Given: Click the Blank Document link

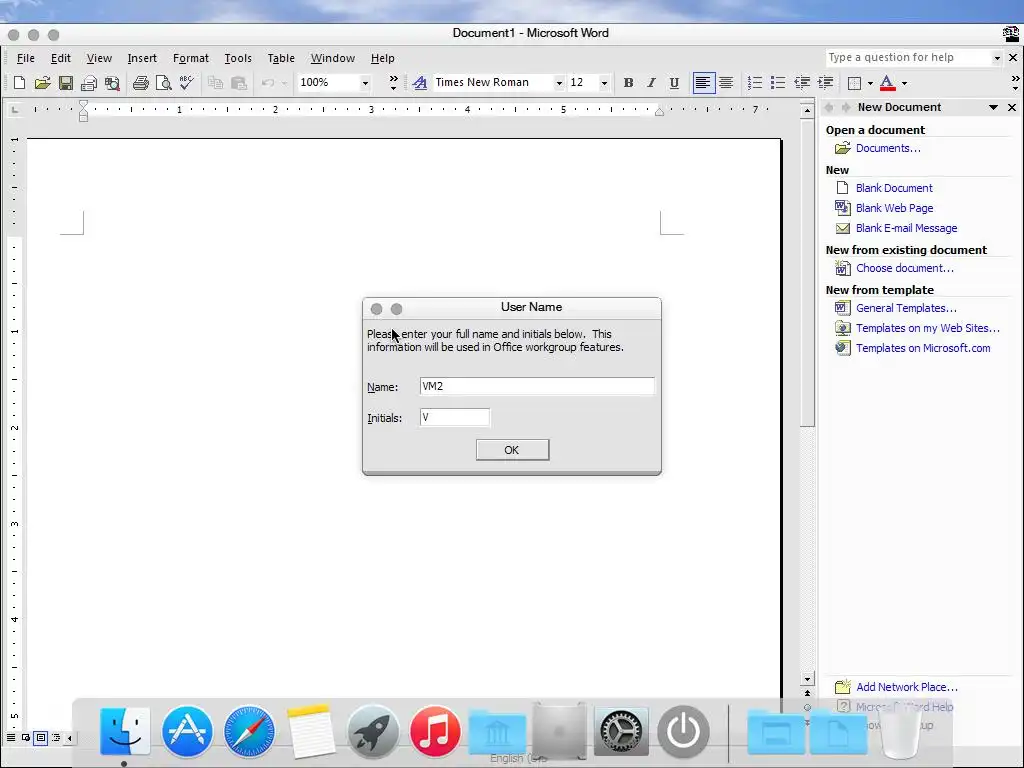Looking at the screenshot, I should click(894, 188).
